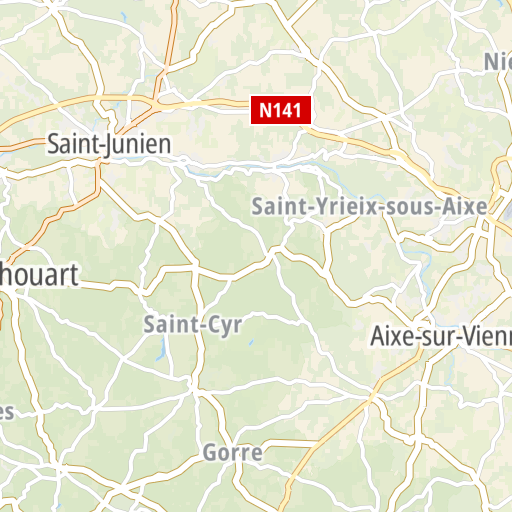Select the partially visible Rochechouart label

point(39,275)
